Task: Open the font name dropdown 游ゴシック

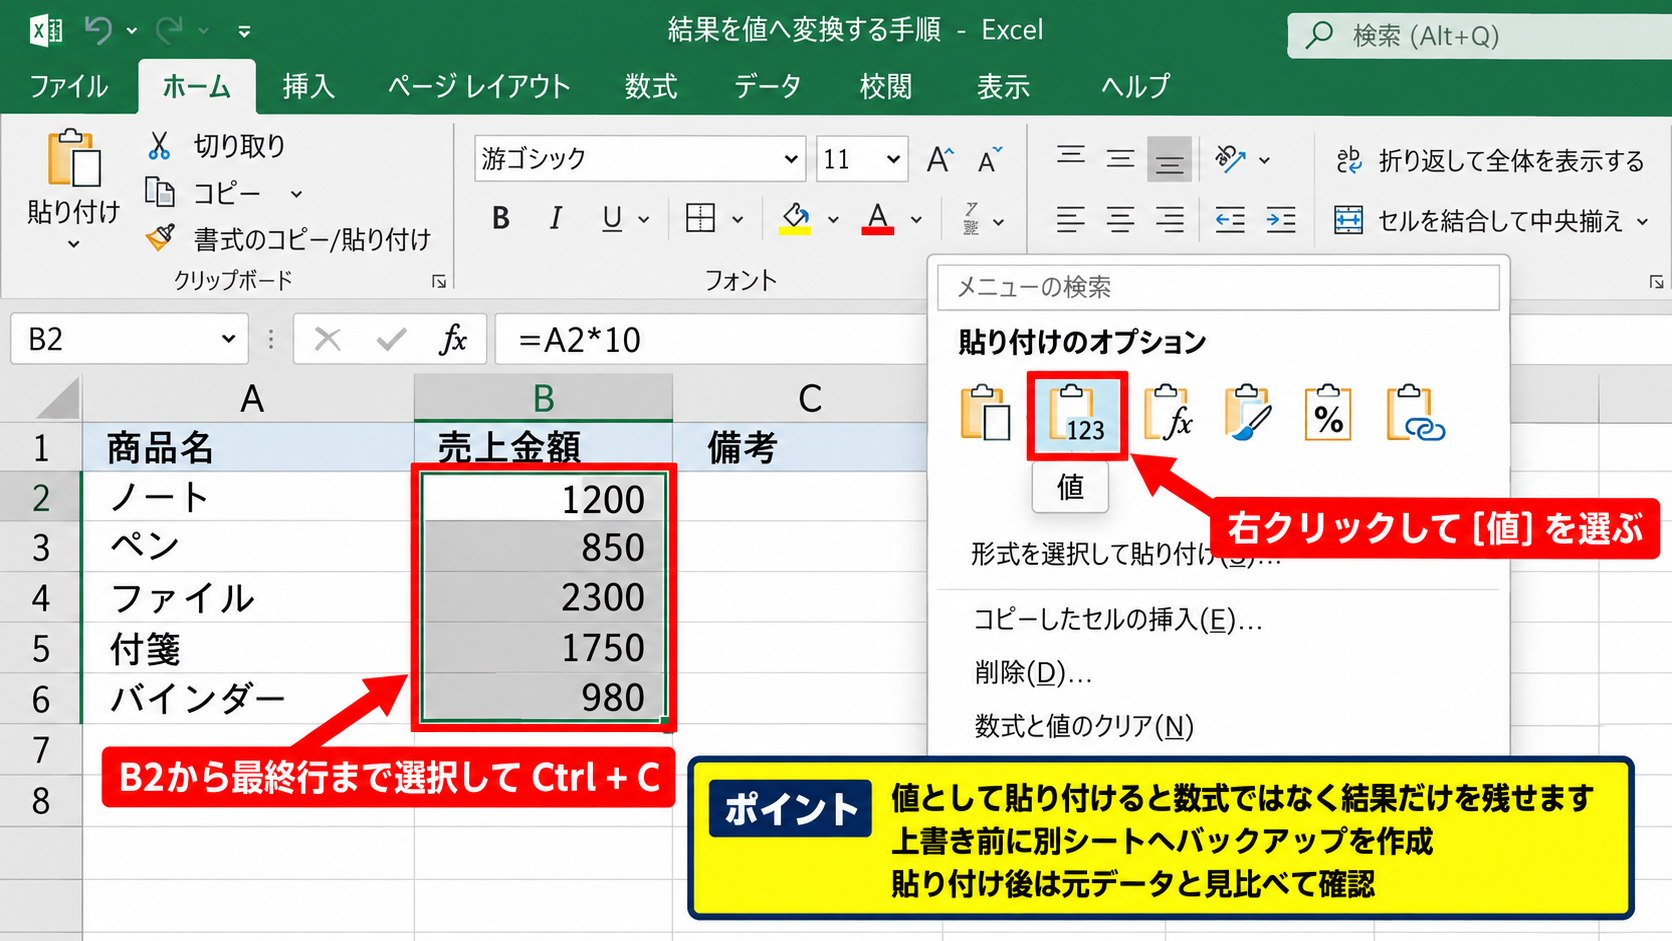Action: point(790,159)
